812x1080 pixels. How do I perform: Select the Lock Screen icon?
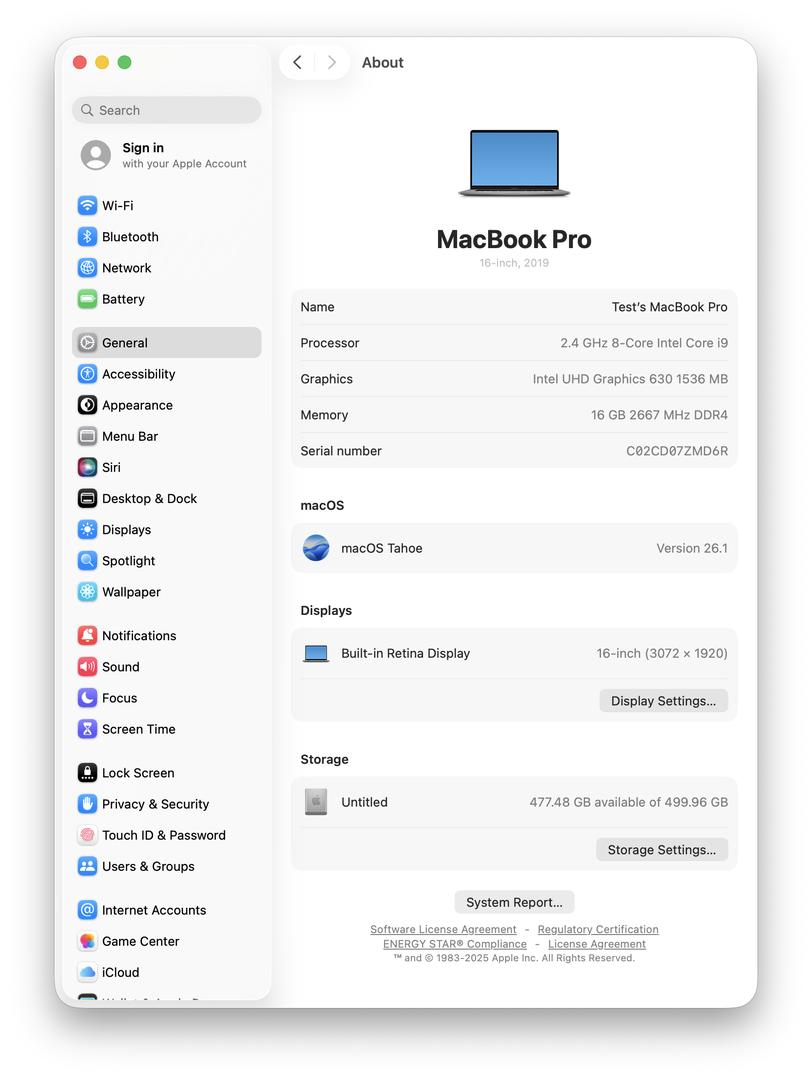(87, 772)
